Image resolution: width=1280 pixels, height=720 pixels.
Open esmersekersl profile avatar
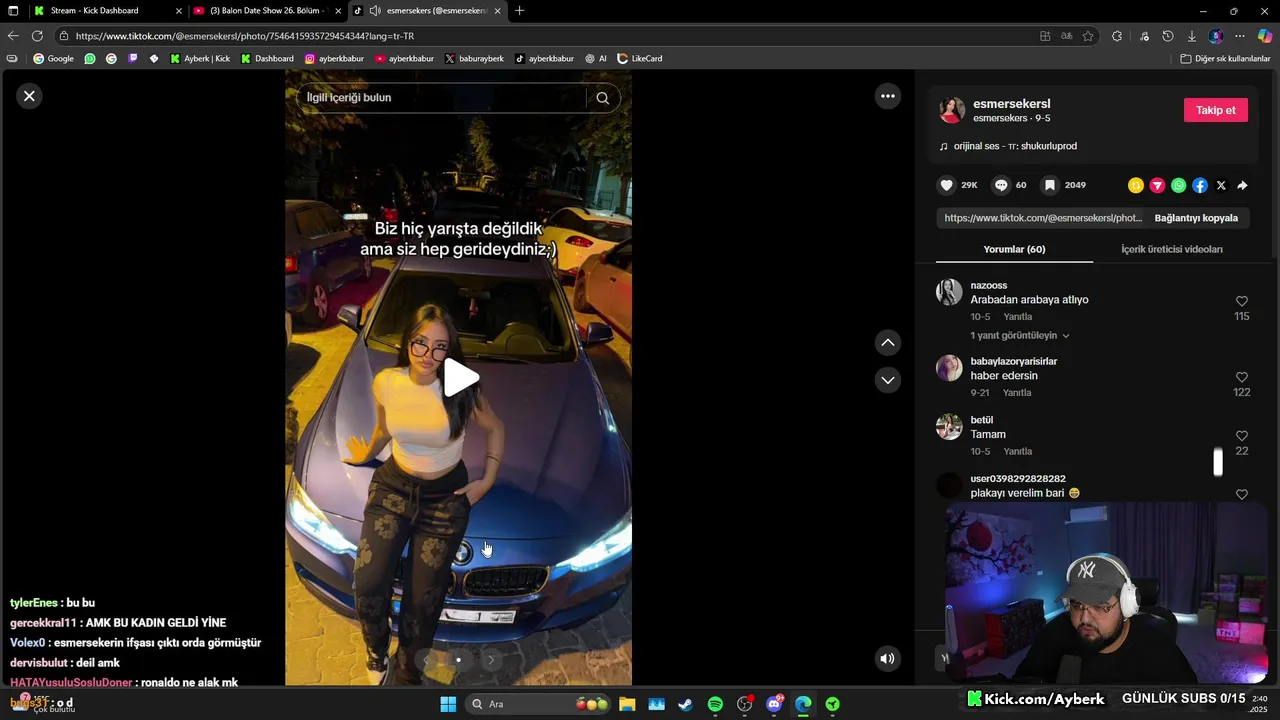[x=952, y=110]
